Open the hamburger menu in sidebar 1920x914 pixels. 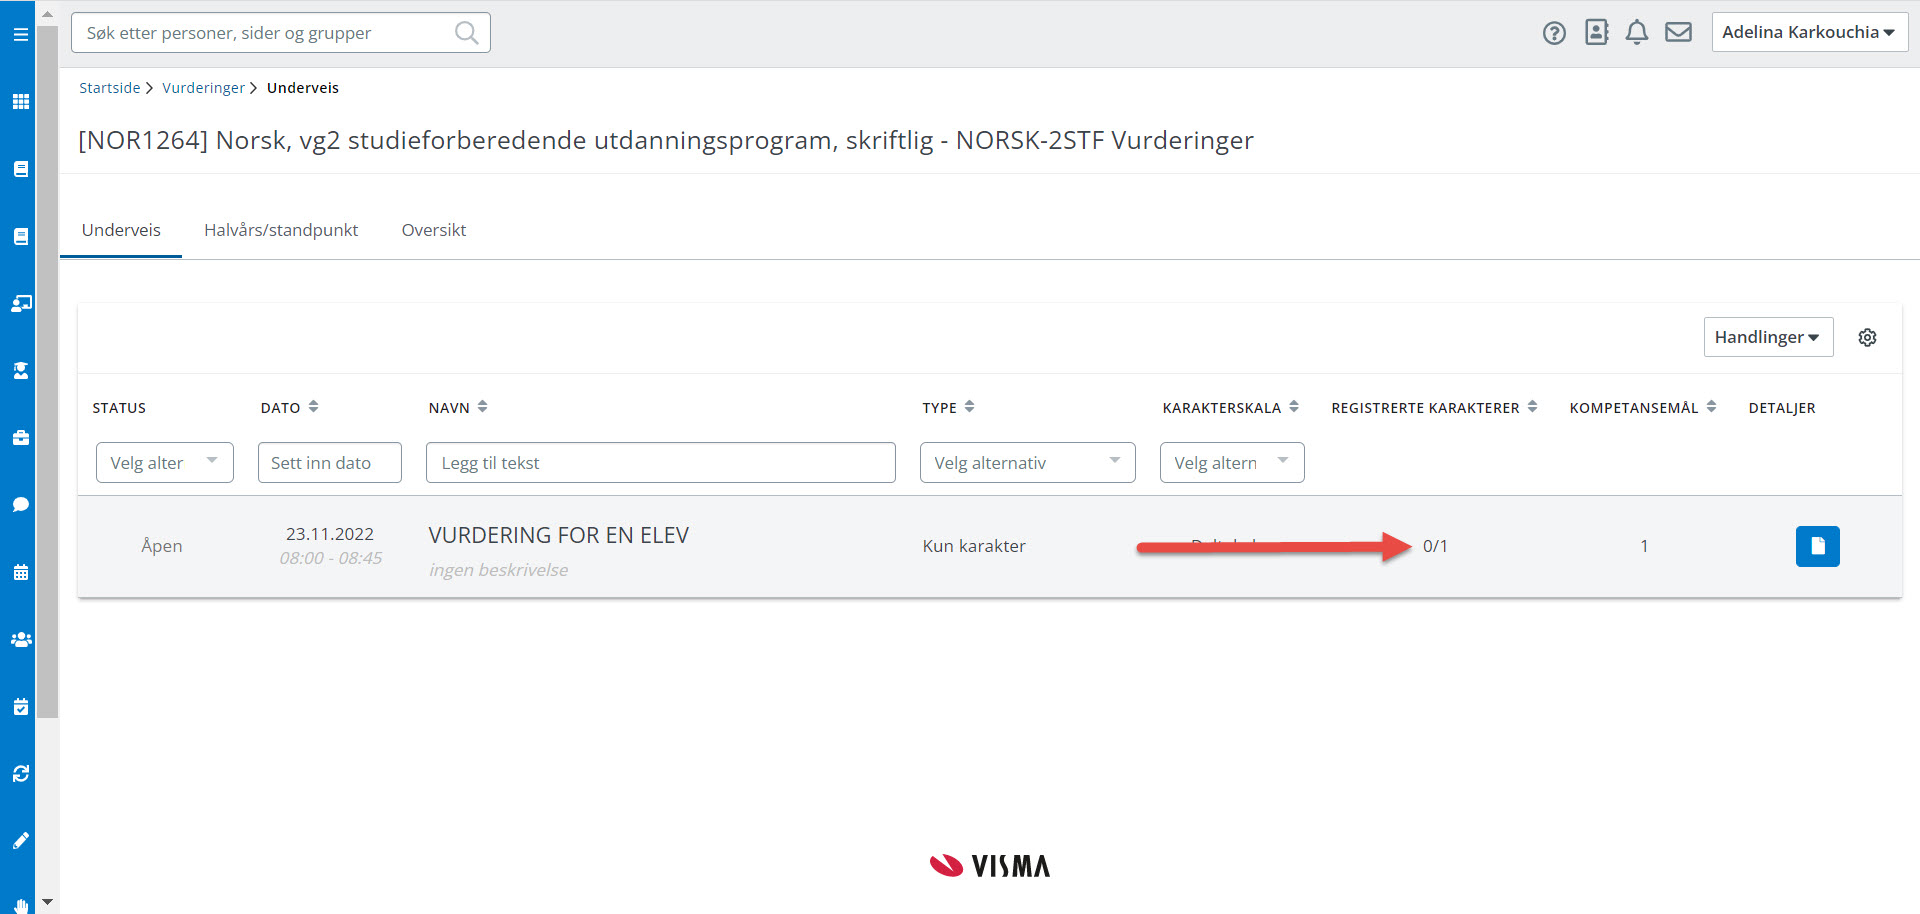[x=20, y=34]
